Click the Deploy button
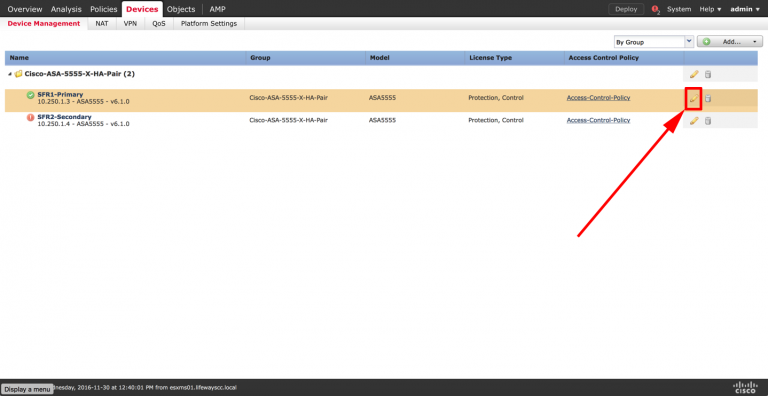This screenshot has width=768, height=396. (x=626, y=9)
